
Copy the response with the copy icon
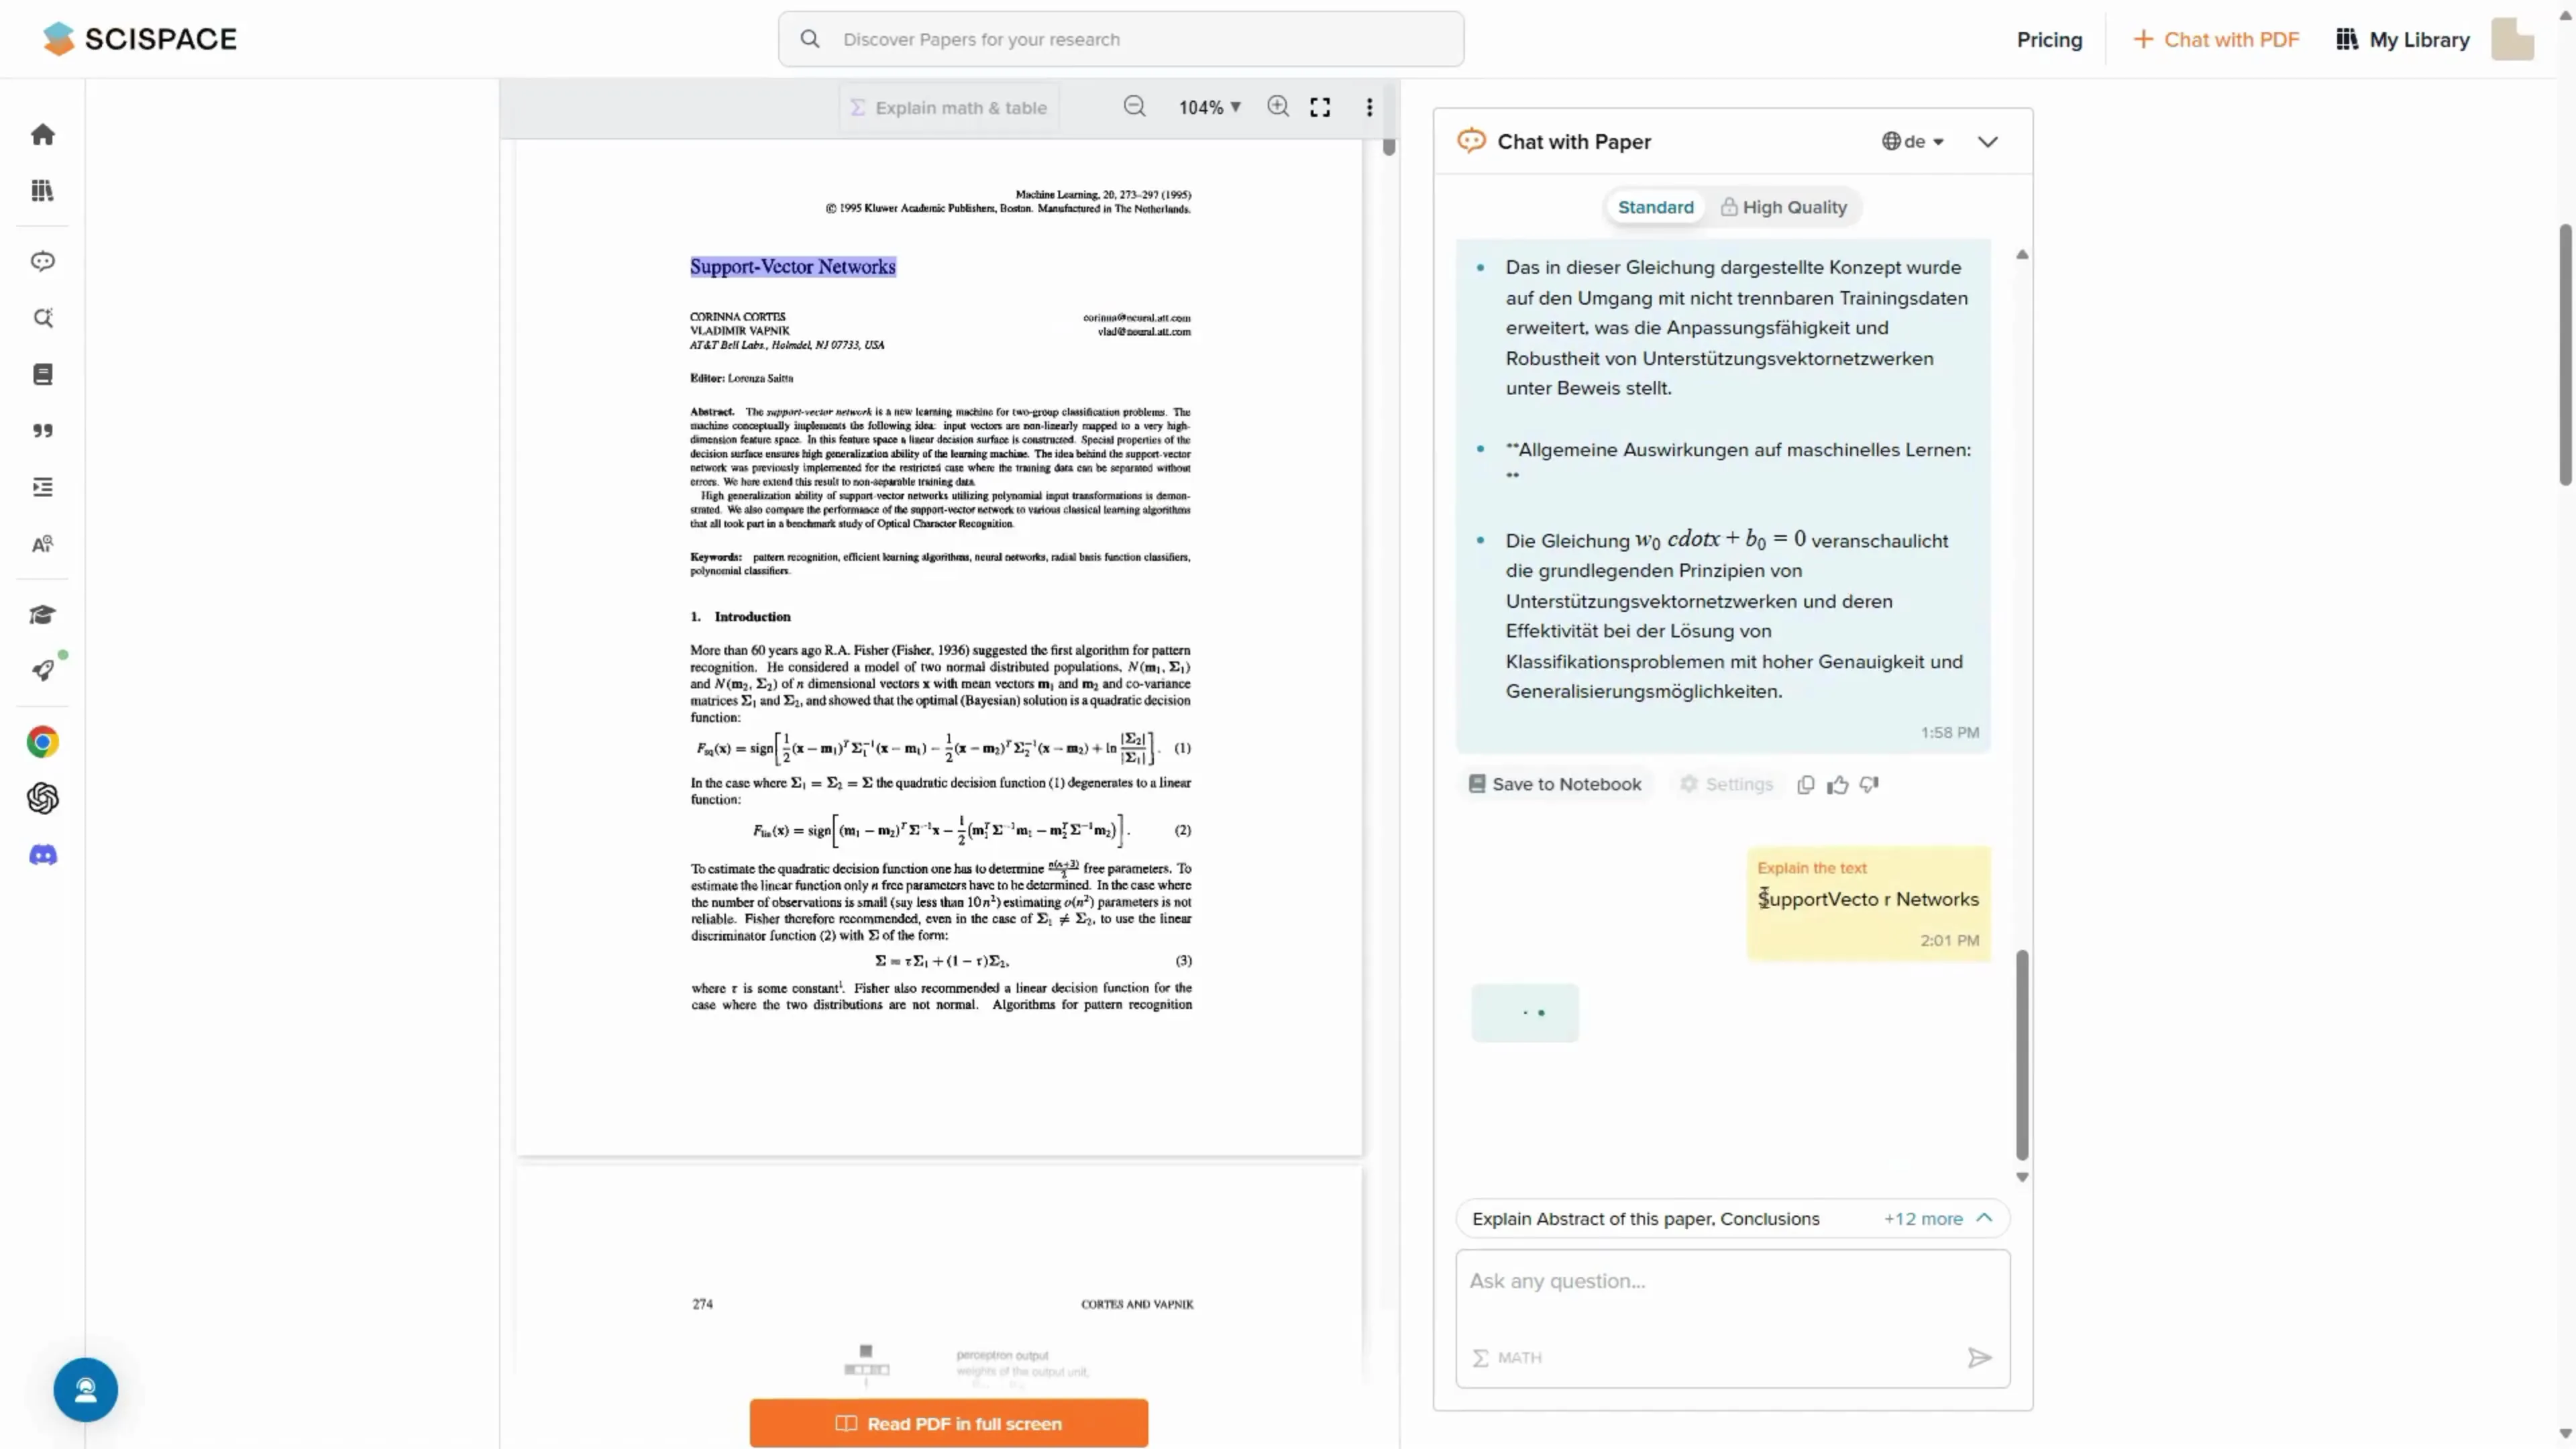coord(1805,785)
